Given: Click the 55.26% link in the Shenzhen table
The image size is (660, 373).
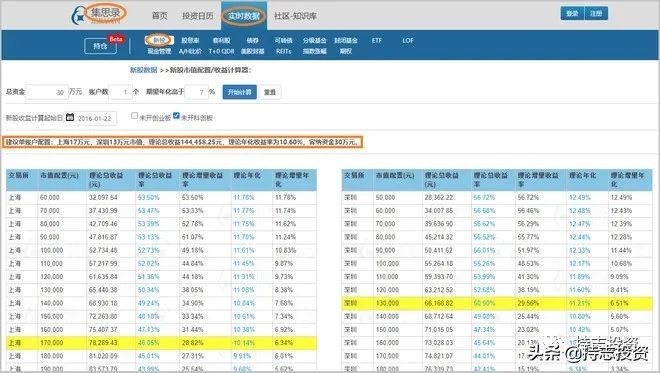Looking at the screenshot, I should tap(484, 264).
